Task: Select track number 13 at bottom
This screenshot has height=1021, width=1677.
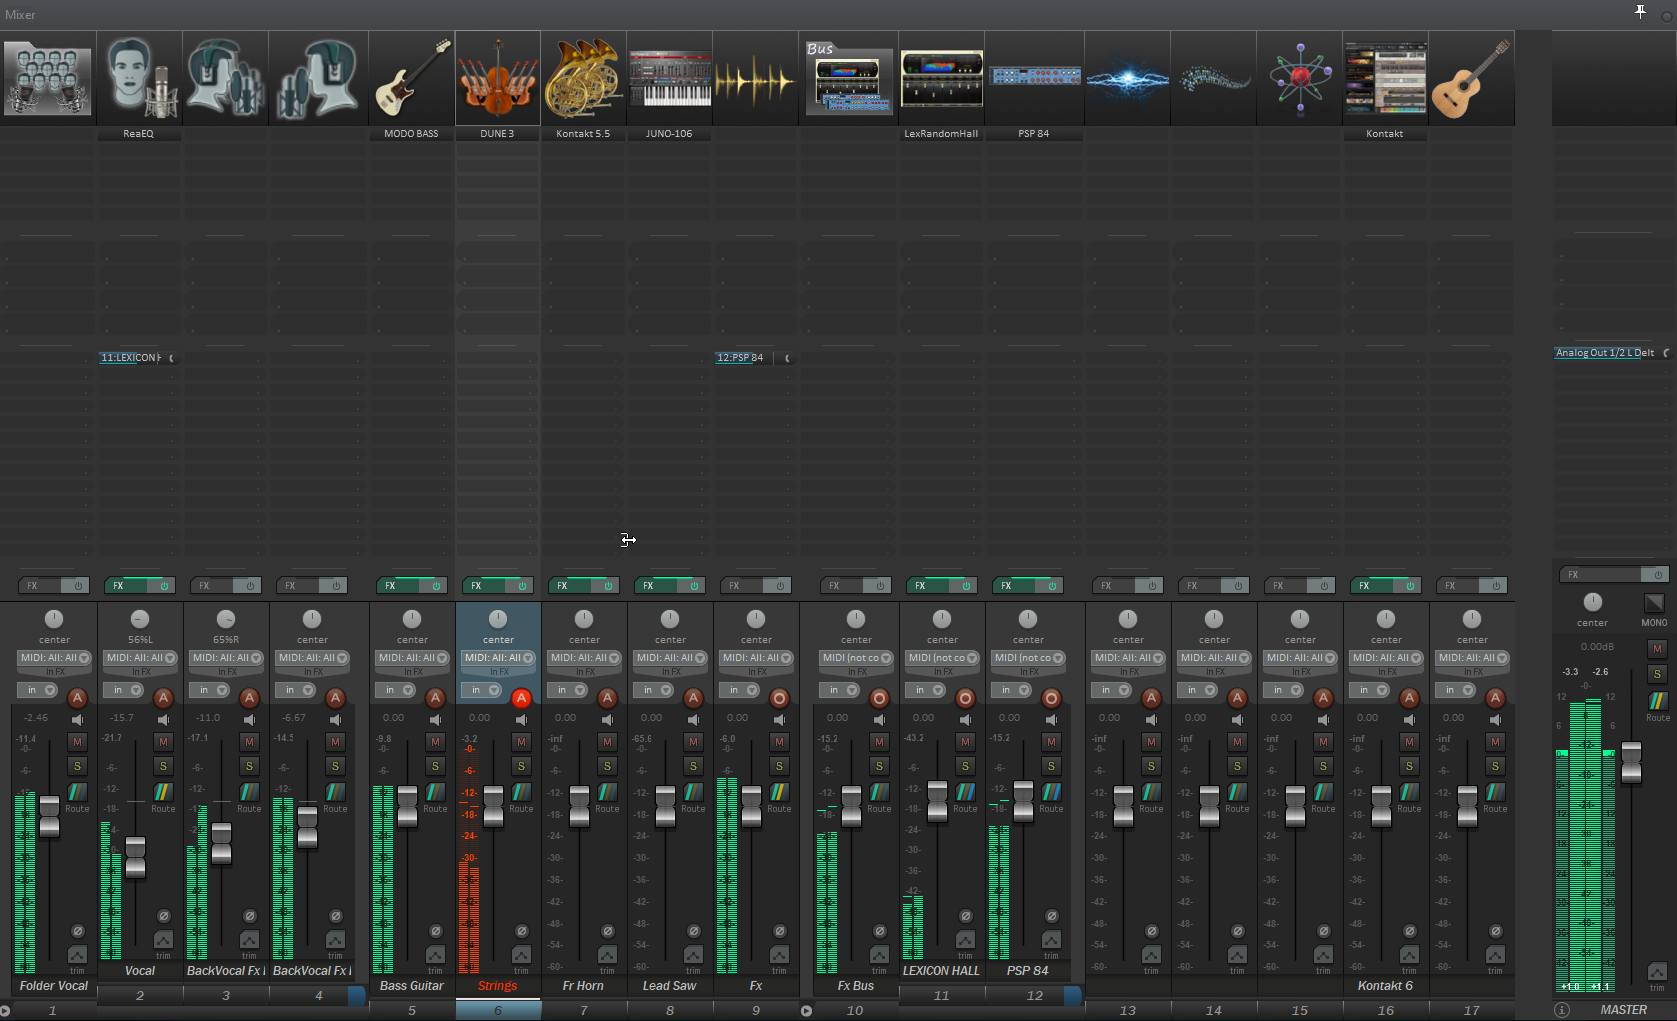Action: tap(1128, 1010)
